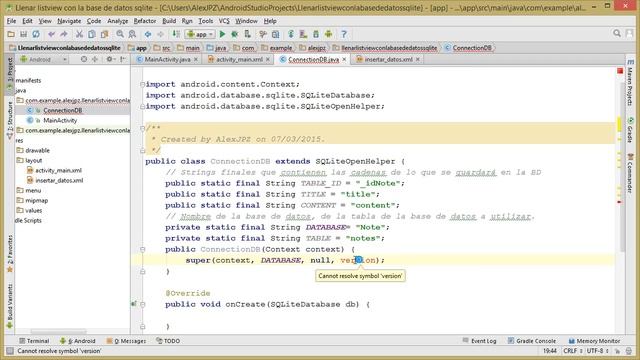Viewport: 640px width, 360px height.
Task: Open the 6: Android tool window
Action: [78, 341]
